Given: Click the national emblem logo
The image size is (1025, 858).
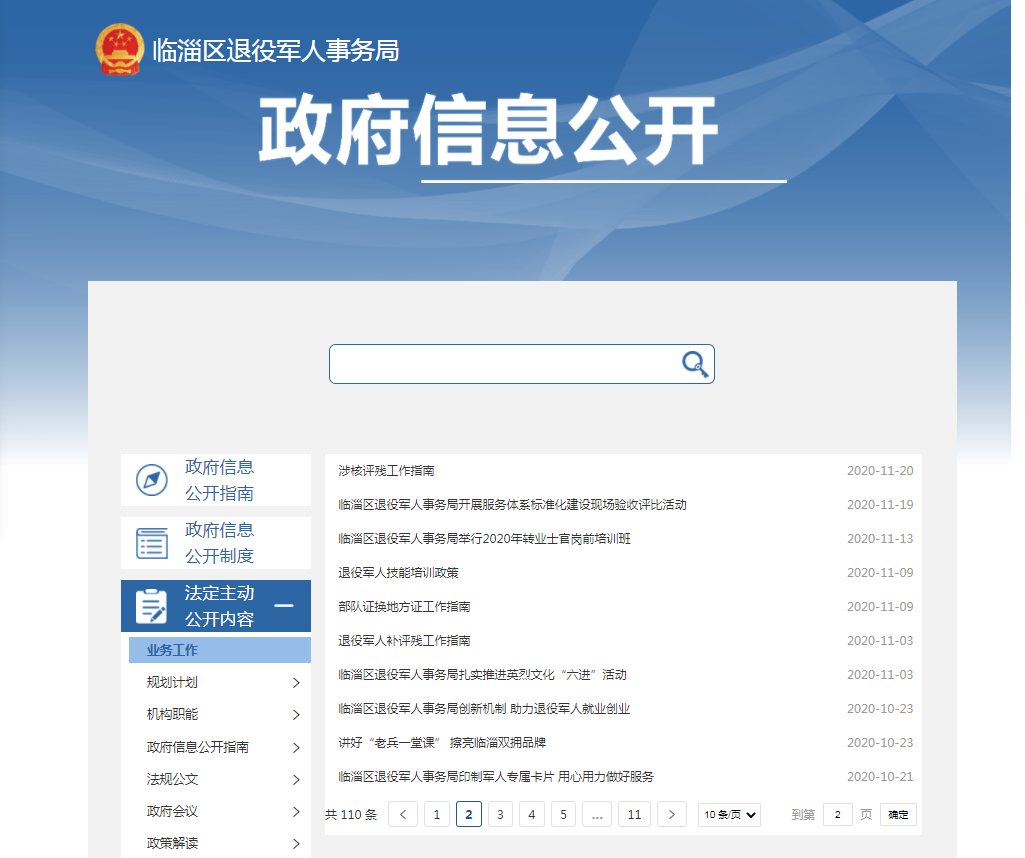Looking at the screenshot, I should coord(120,50).
